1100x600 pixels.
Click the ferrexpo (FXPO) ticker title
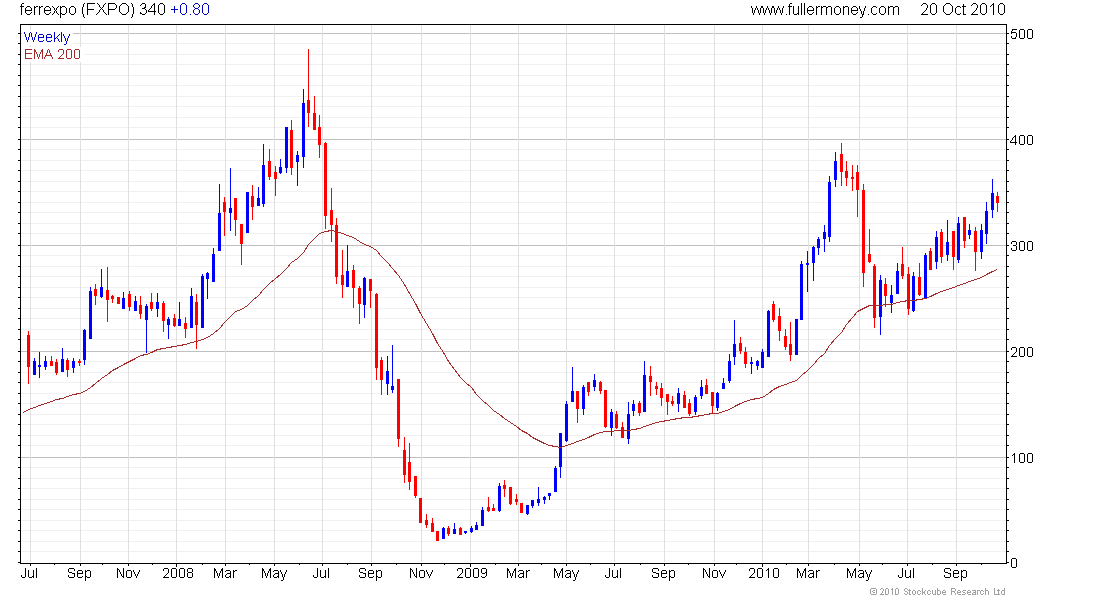pos(77,10)
